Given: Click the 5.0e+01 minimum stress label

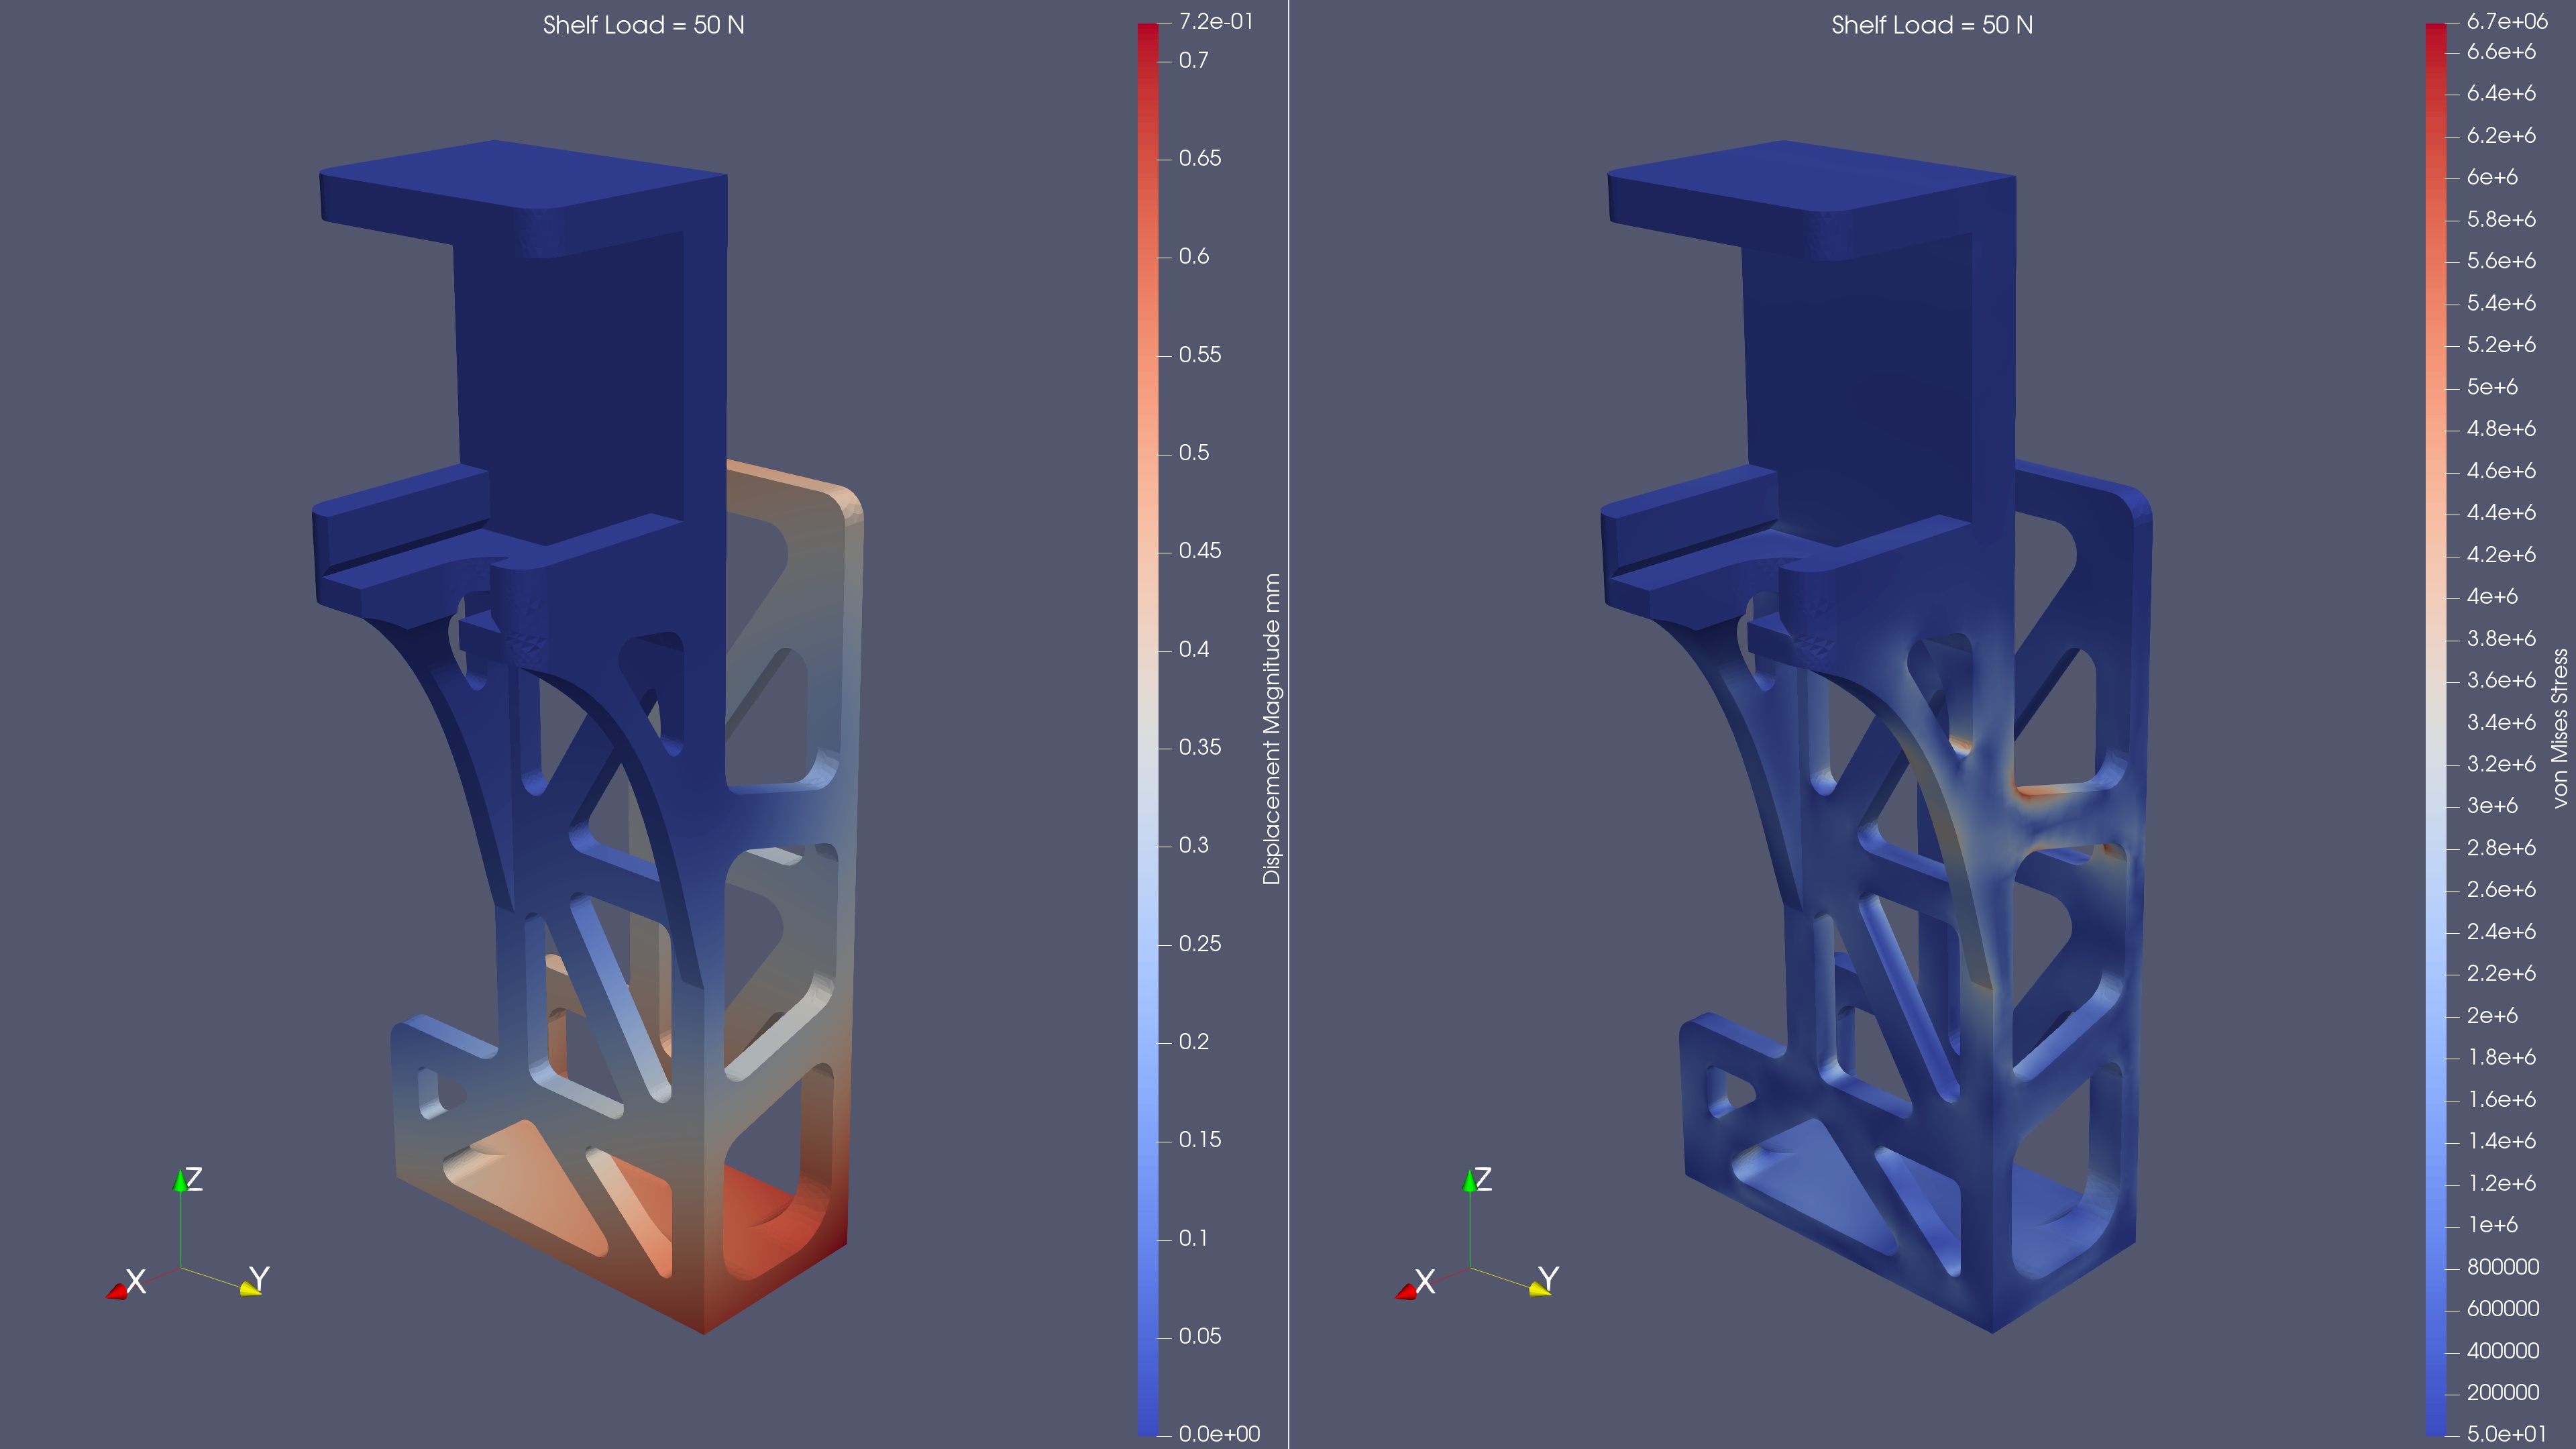Looking at the screenshot, I should click(2506, 1434).
